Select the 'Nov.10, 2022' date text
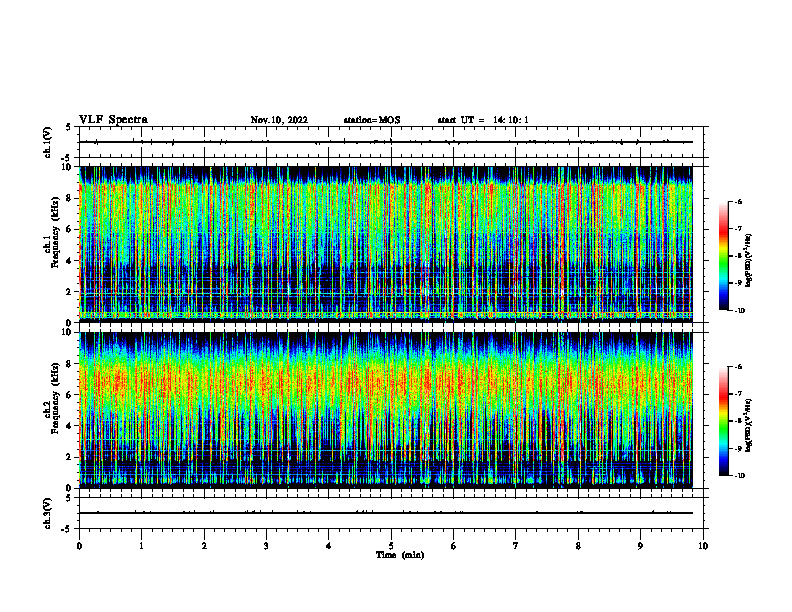This screenshot has height=612, width=792. 279,120
